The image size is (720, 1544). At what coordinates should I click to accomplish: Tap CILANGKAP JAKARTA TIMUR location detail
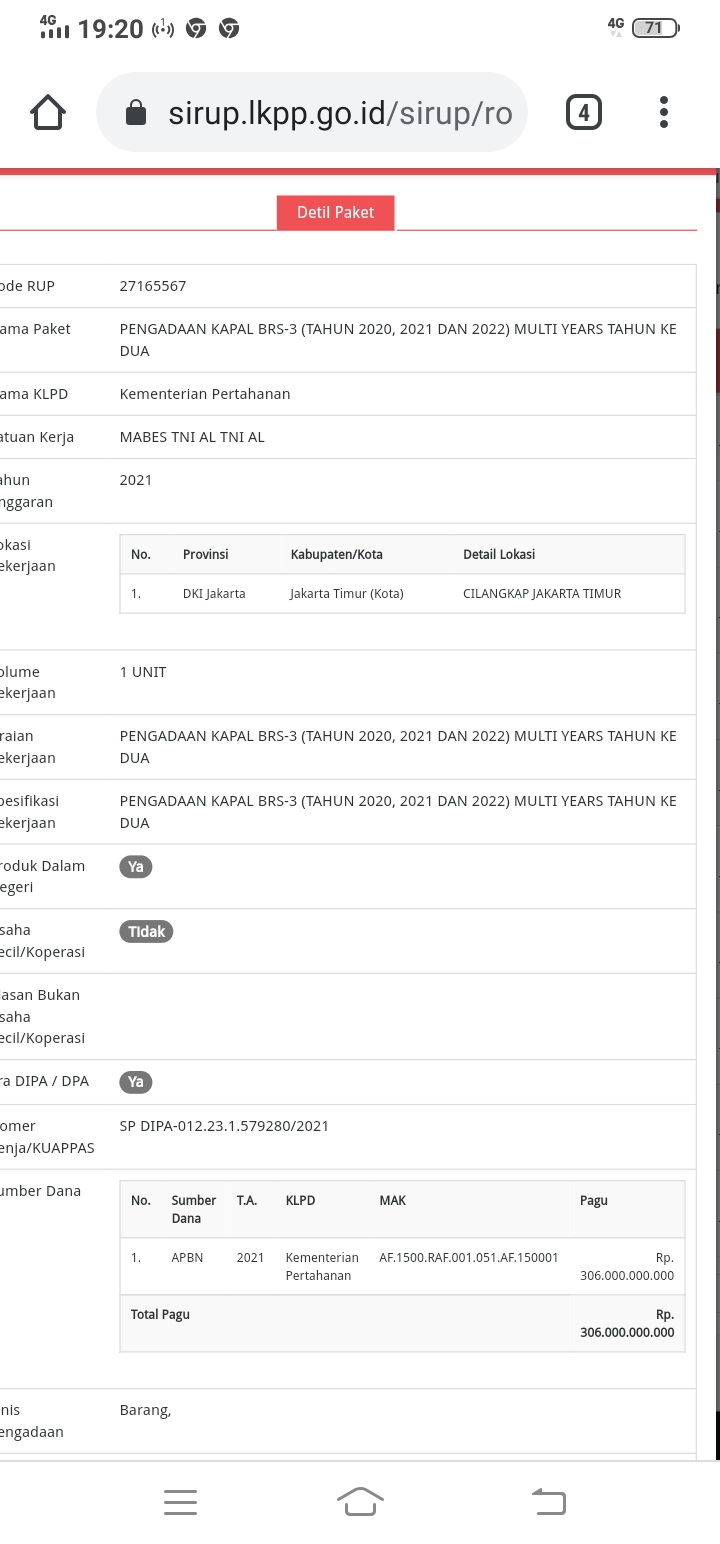[x=542, y=594]
